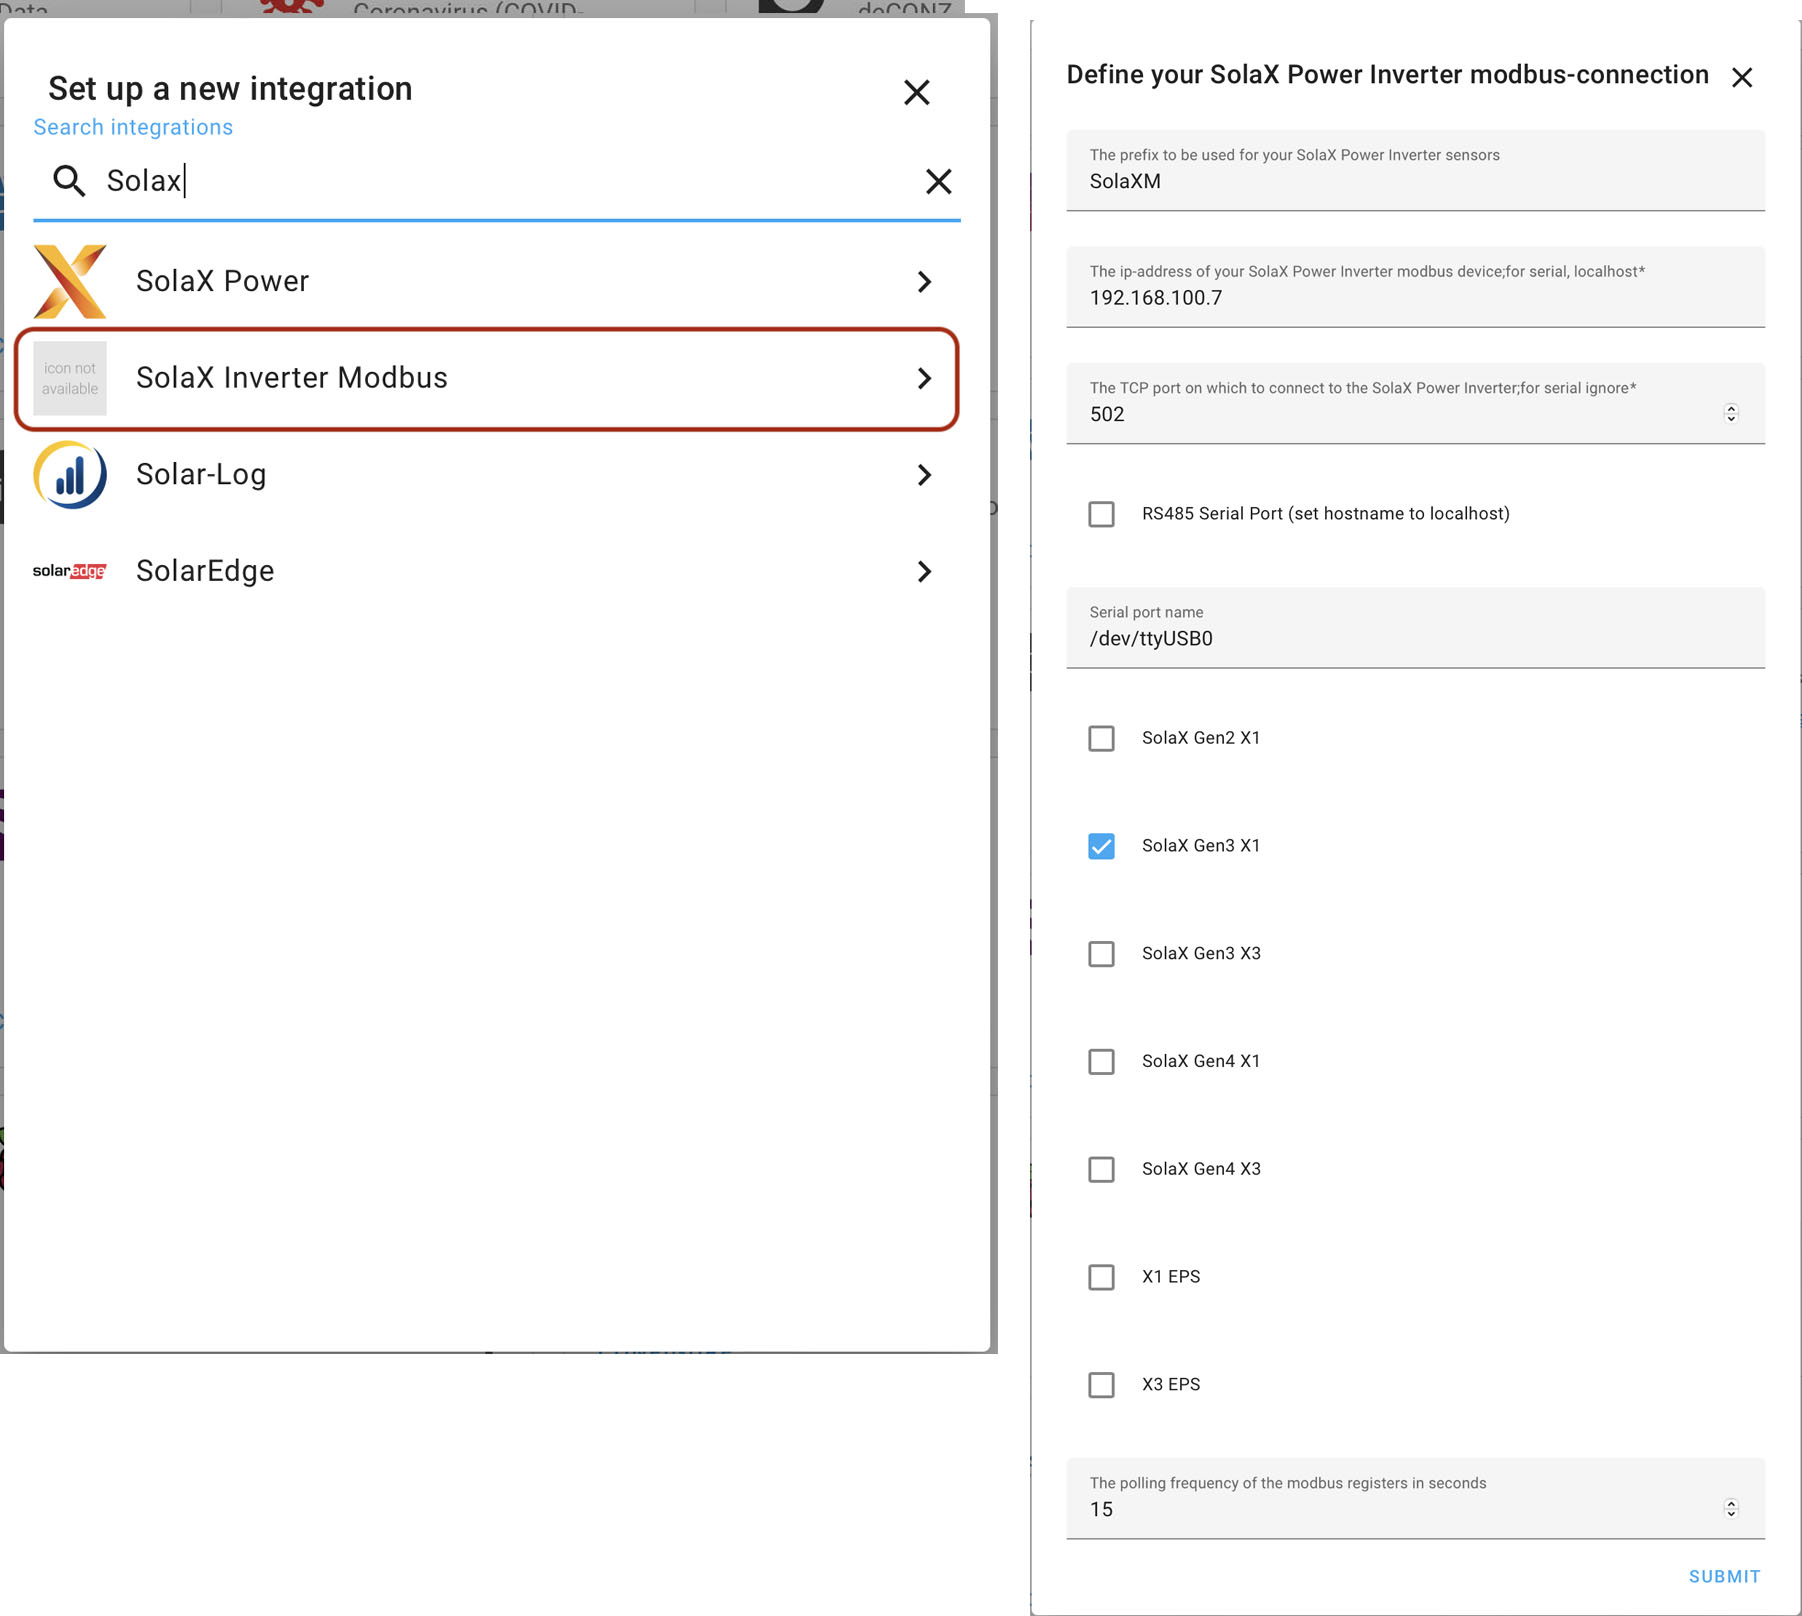Image resolution: width=1802 pixels, height=1616 pixels.
Task: Submit the modbus connection form
Action: (x=1724, y=1576)
